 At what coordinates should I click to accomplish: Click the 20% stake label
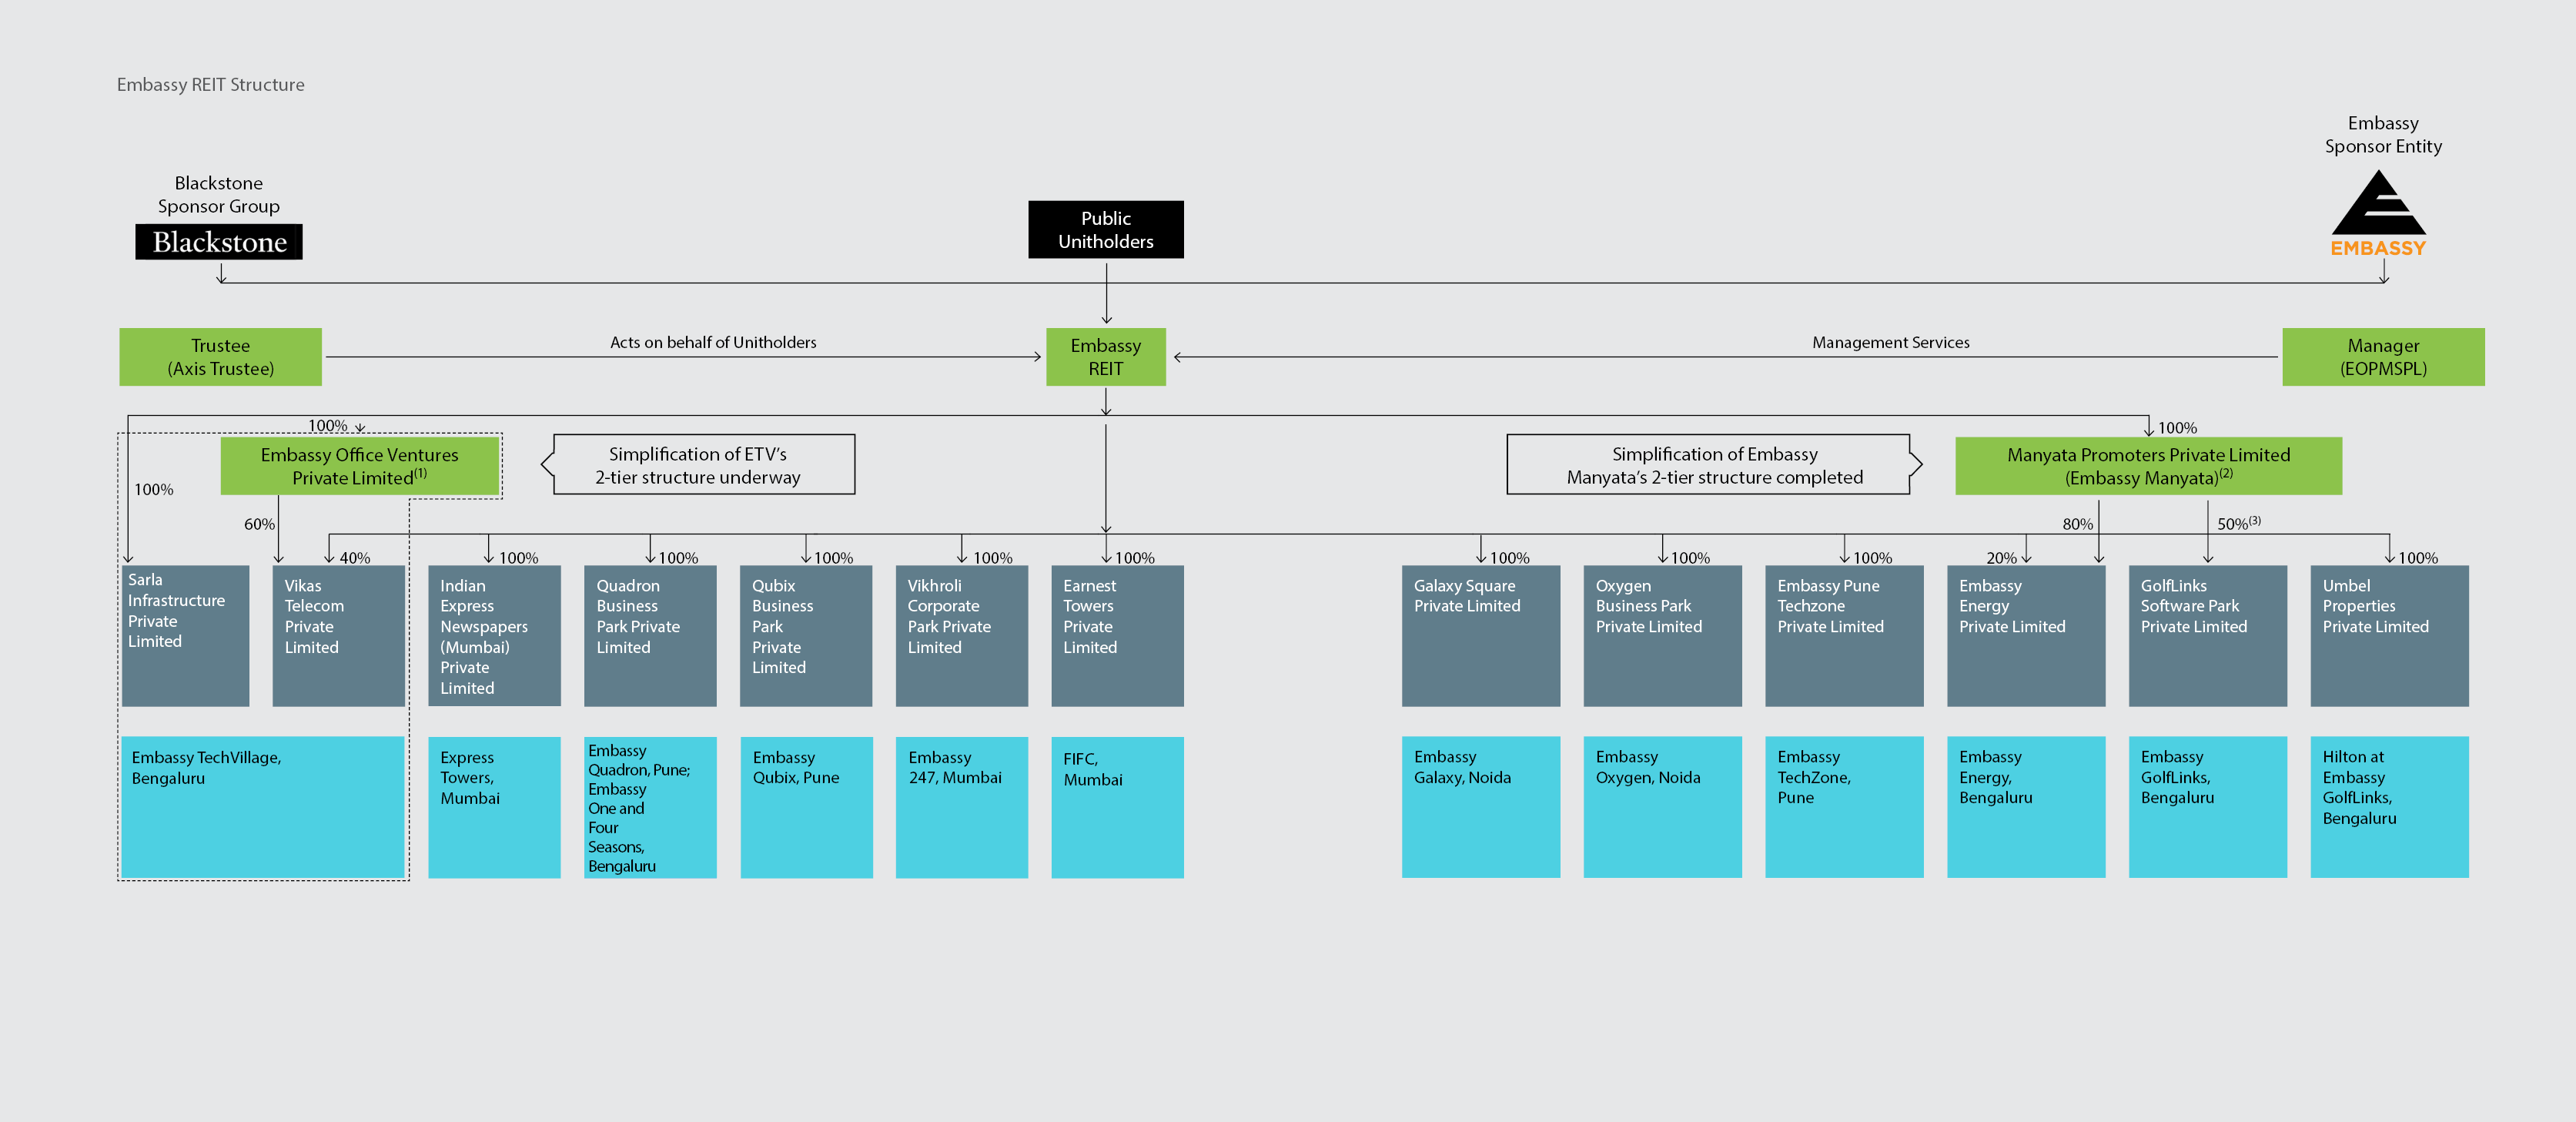pos(2002,558)
